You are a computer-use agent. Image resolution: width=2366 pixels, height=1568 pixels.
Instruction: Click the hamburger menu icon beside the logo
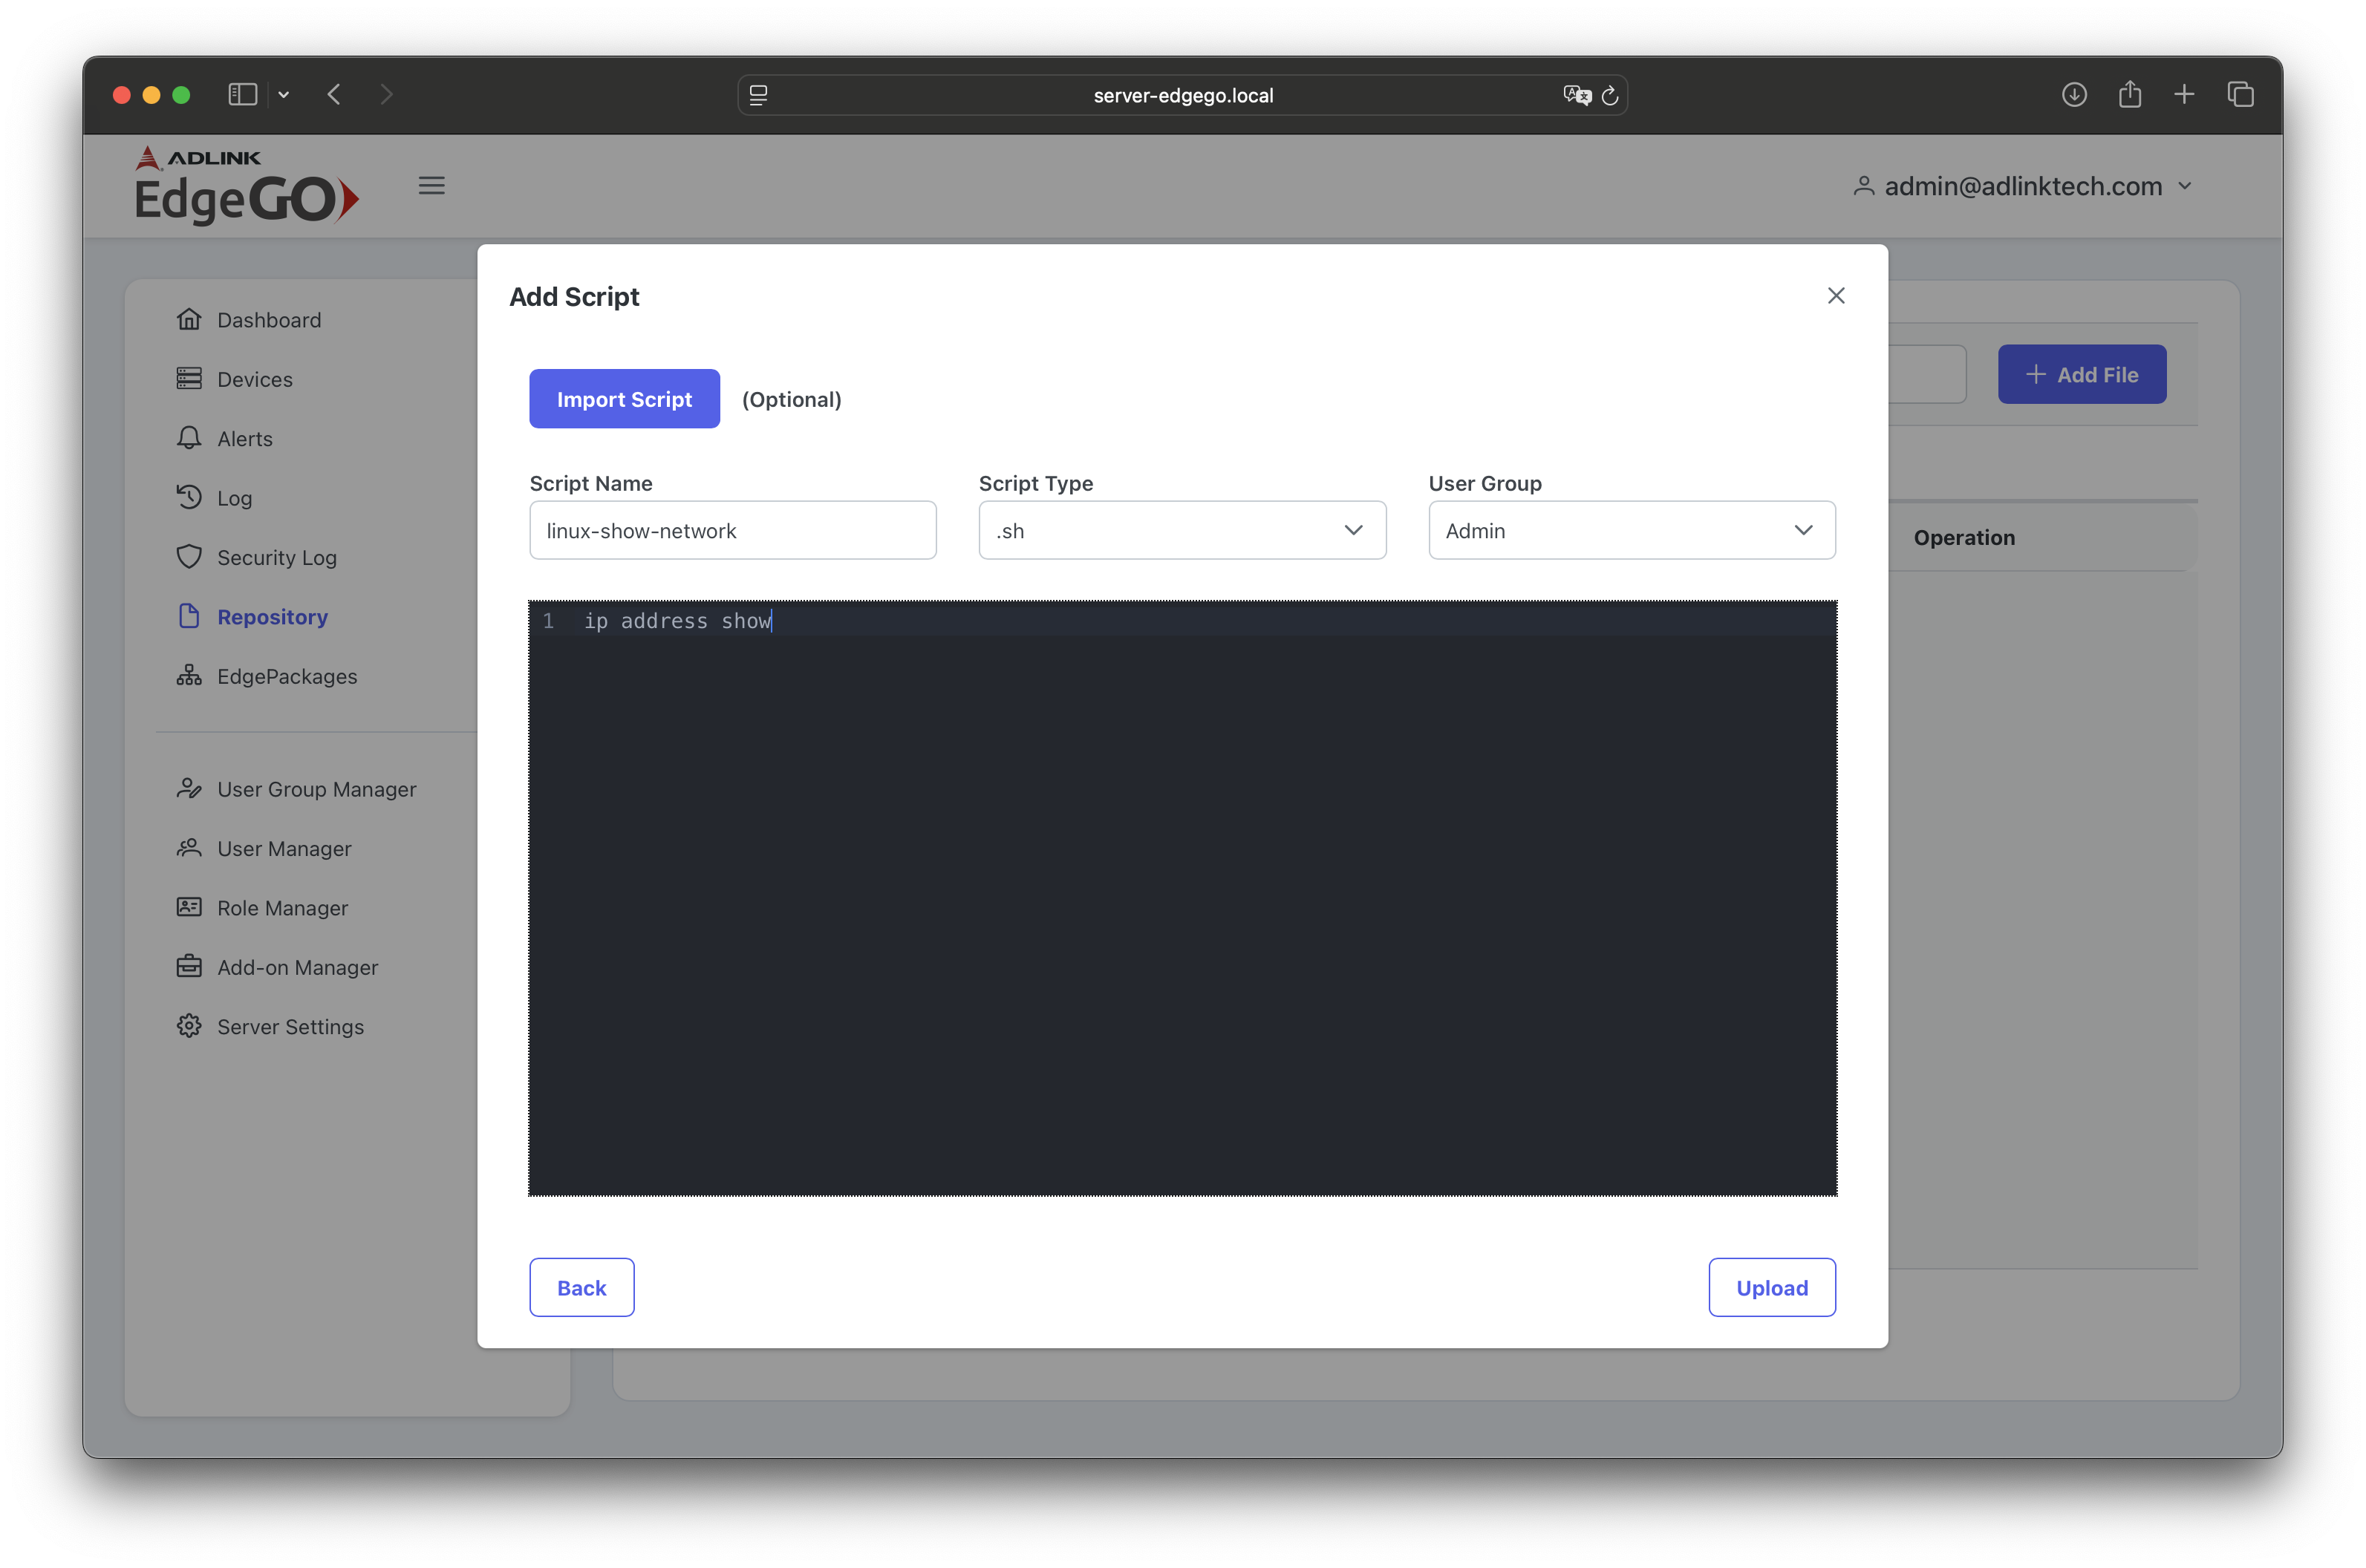coord(431,186)
